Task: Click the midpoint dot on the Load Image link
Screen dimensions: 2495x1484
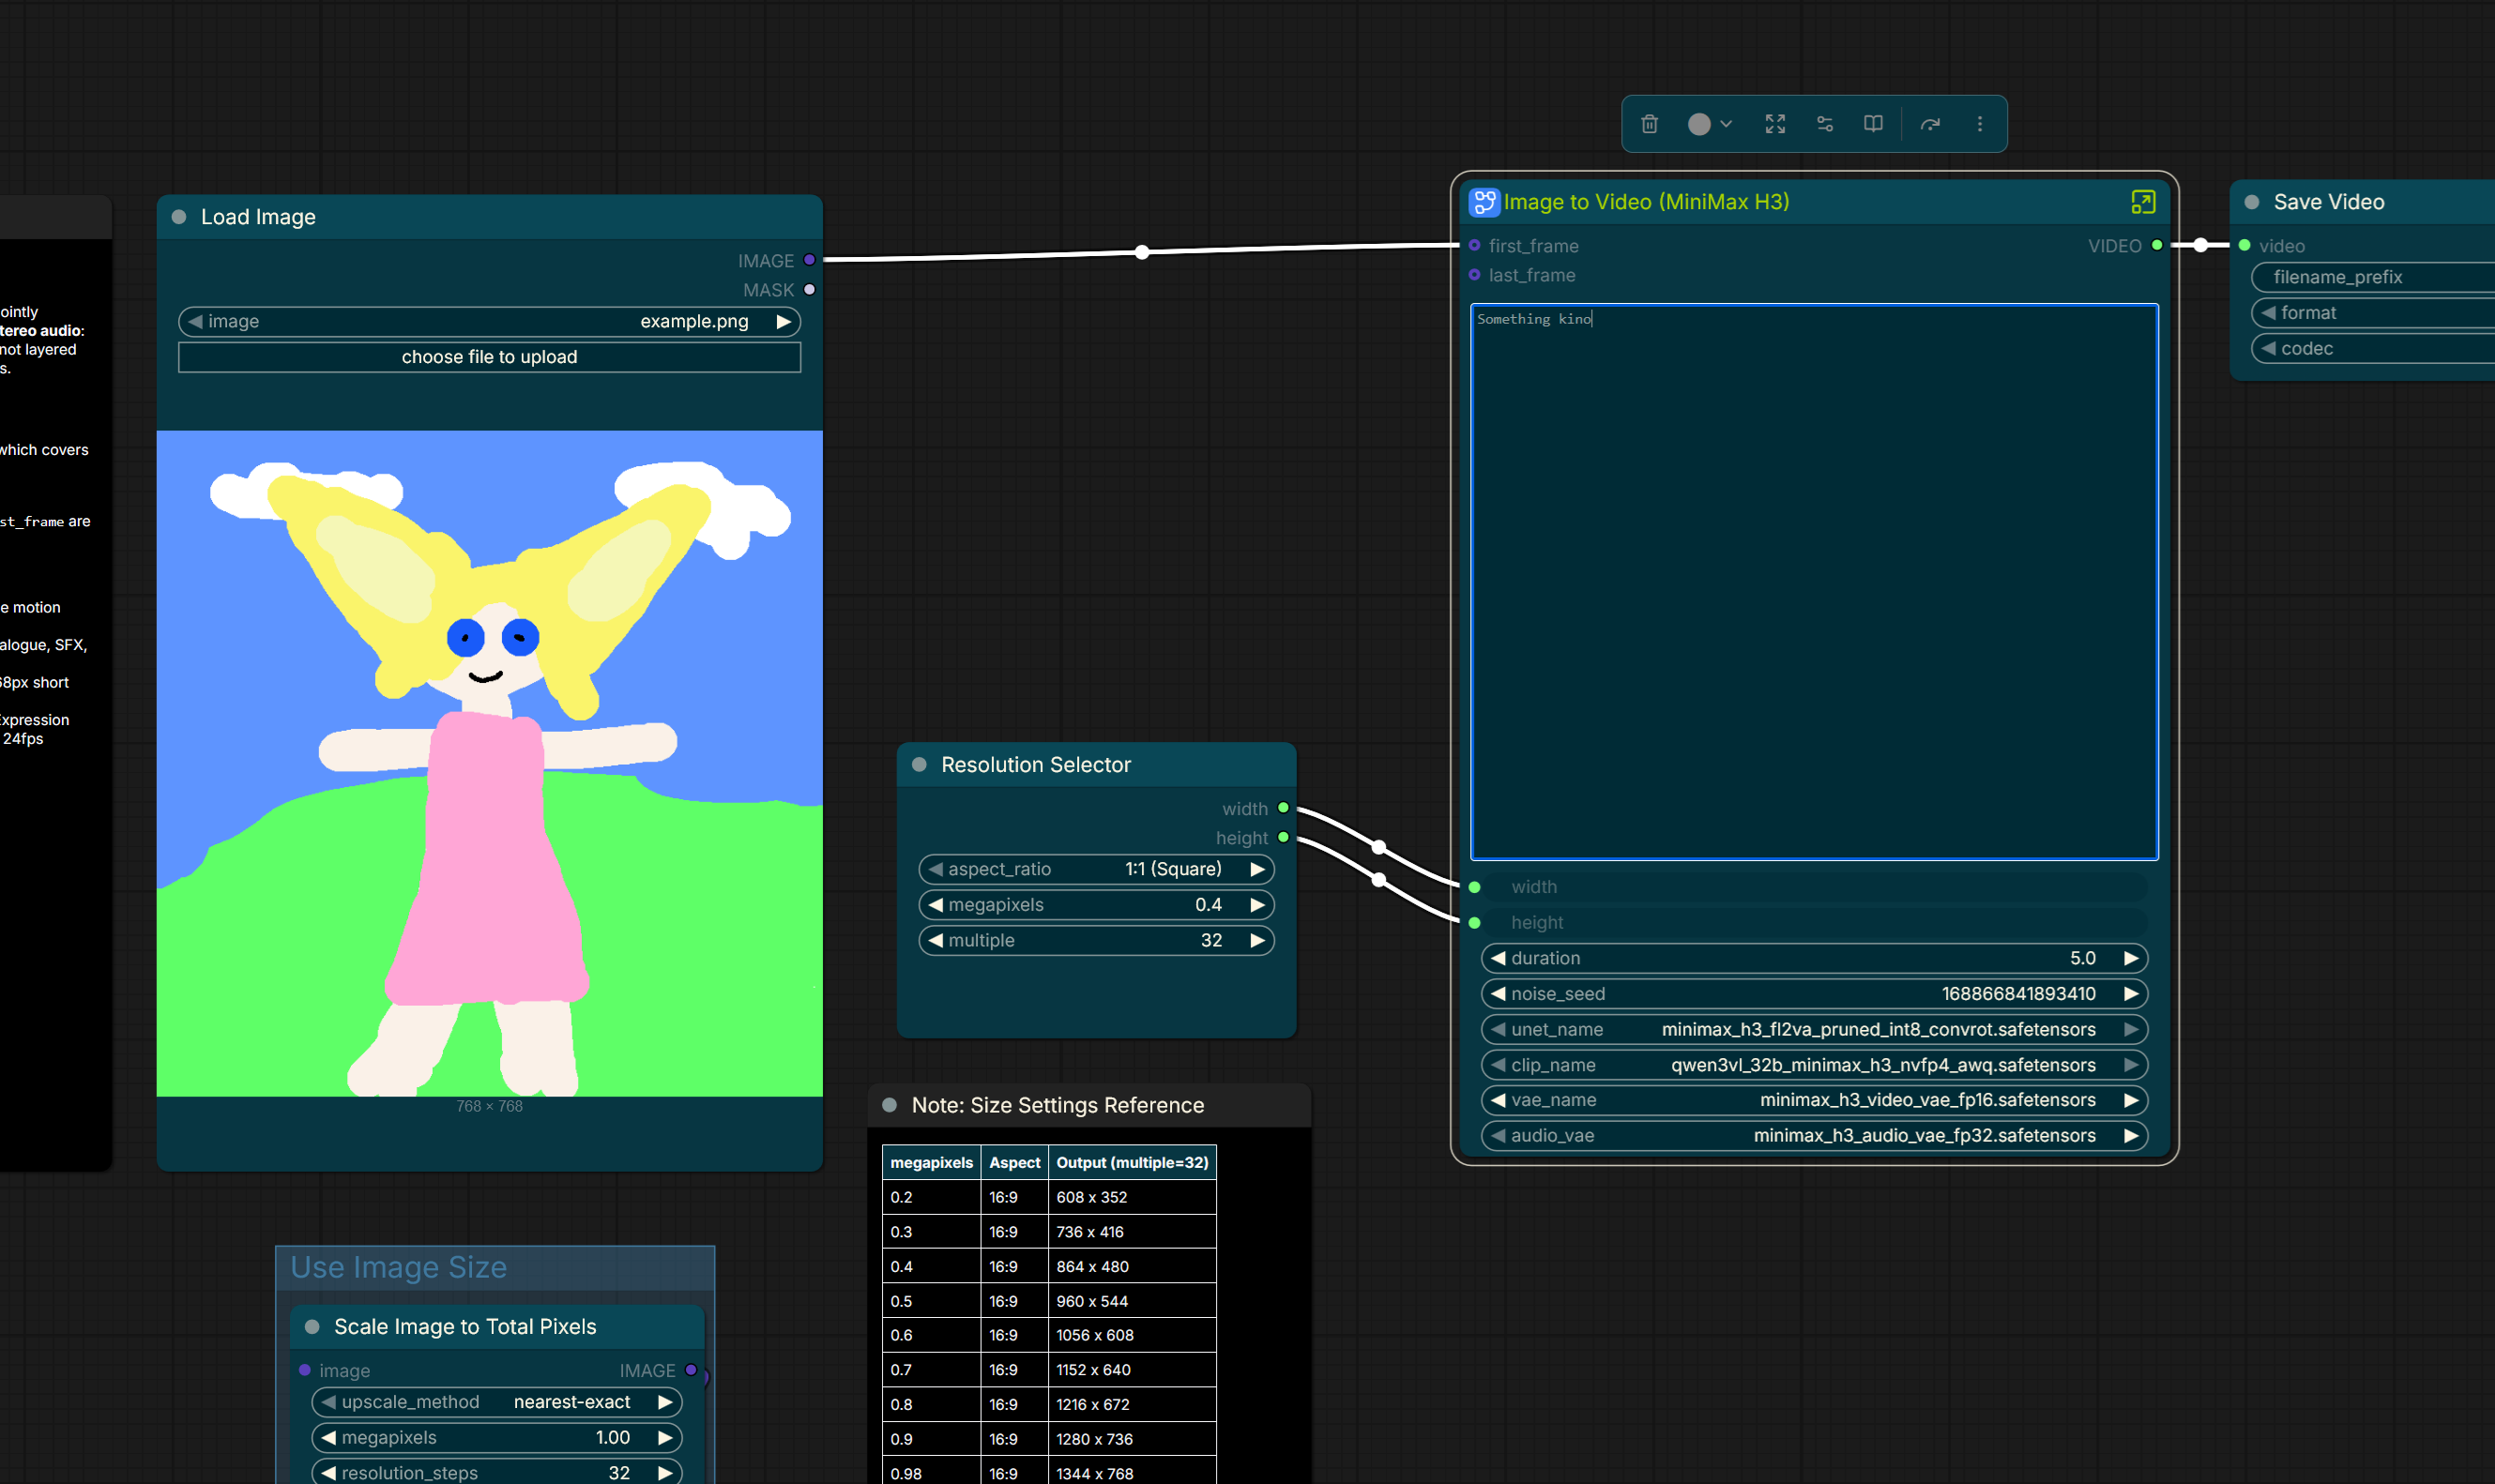Action: point(1142,252)
